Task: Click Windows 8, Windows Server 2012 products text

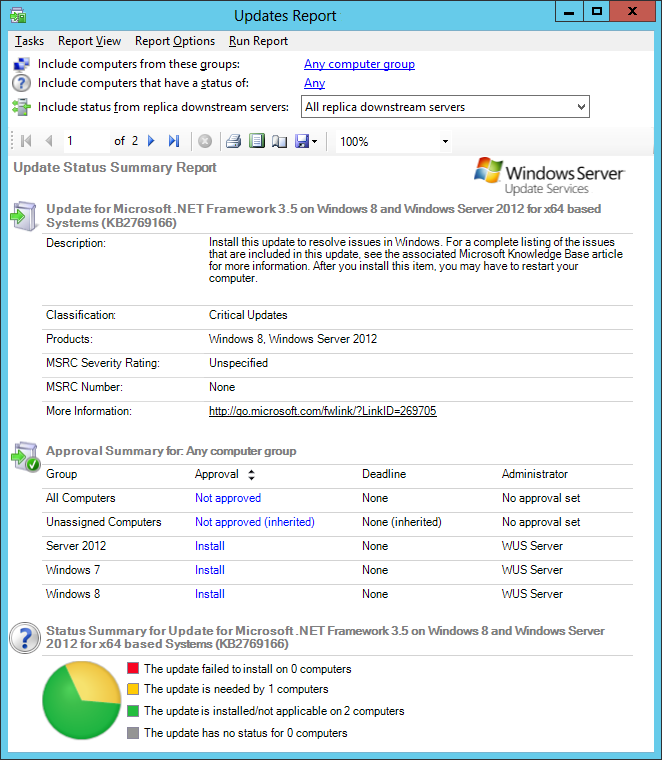Action: tap(293, 339)
